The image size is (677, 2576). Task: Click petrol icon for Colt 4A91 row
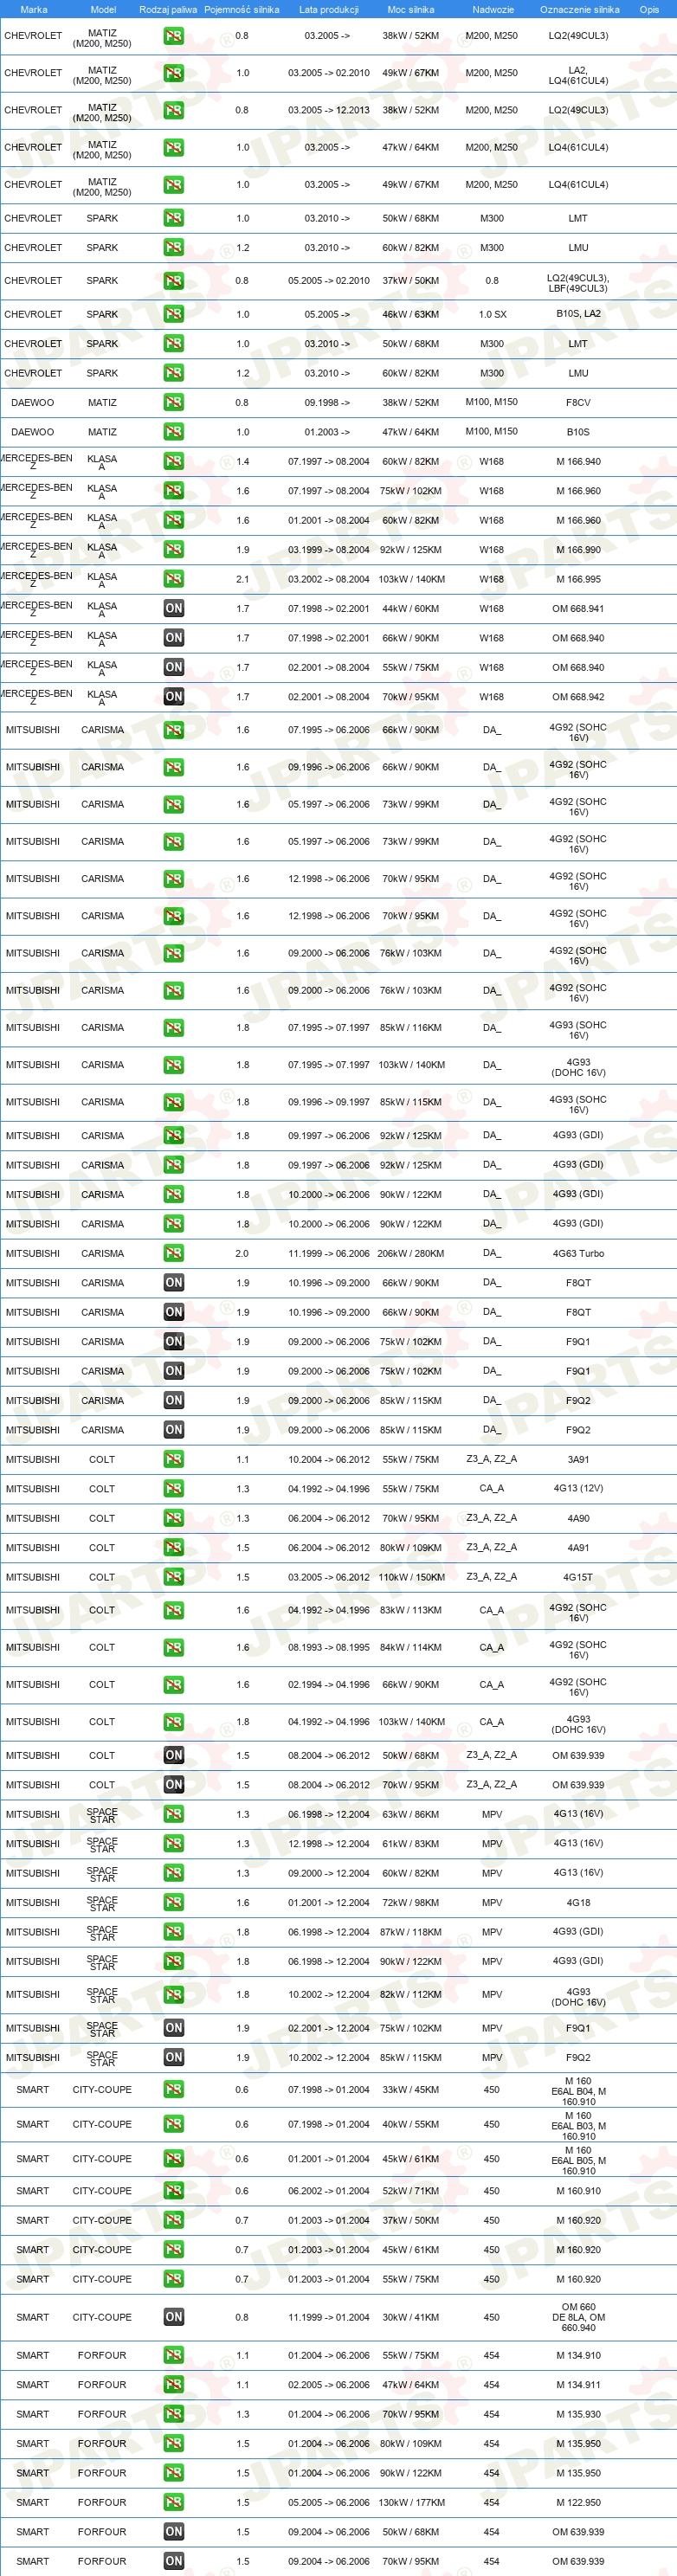coord(174,1548)
